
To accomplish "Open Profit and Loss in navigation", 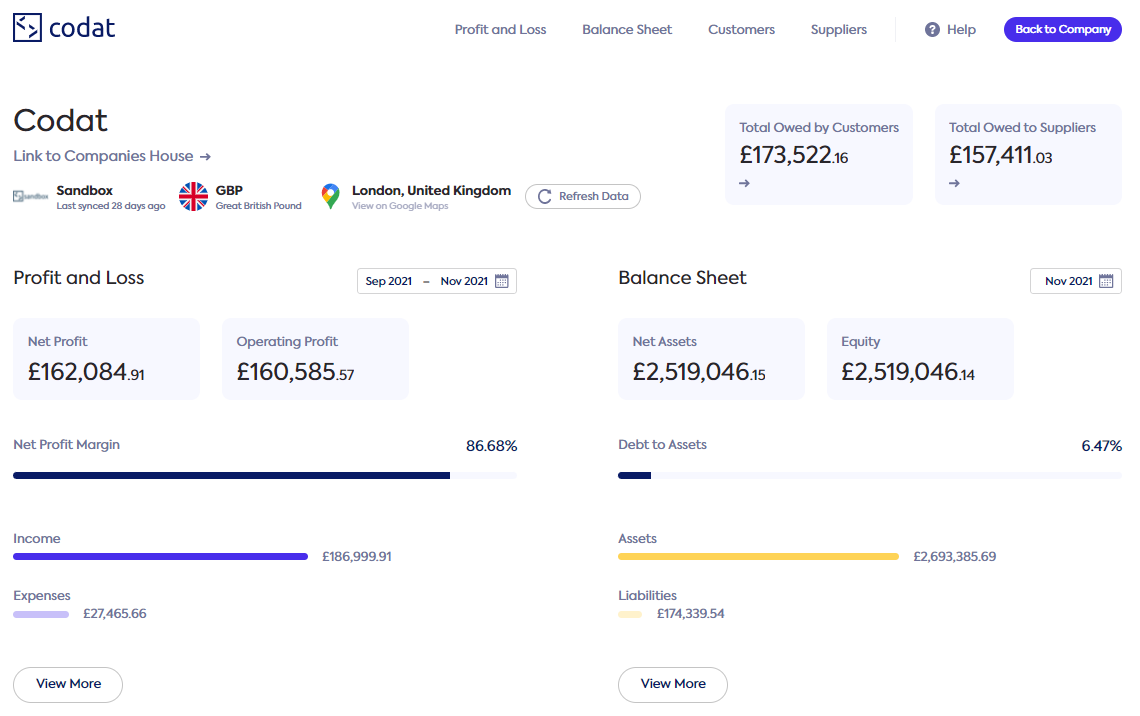I will click(x=500, y=30).
